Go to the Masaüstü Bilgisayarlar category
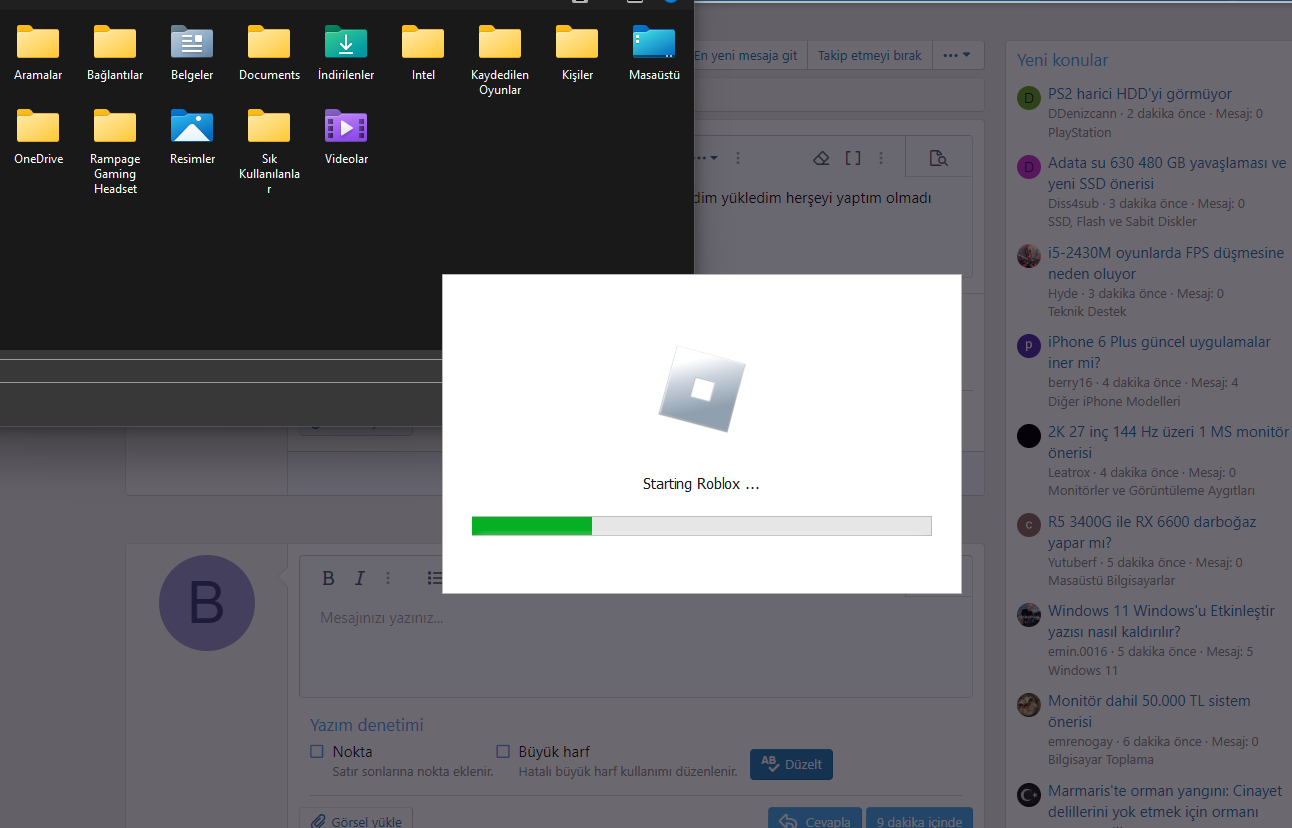1292x828 pixels. pos(1111,580)
